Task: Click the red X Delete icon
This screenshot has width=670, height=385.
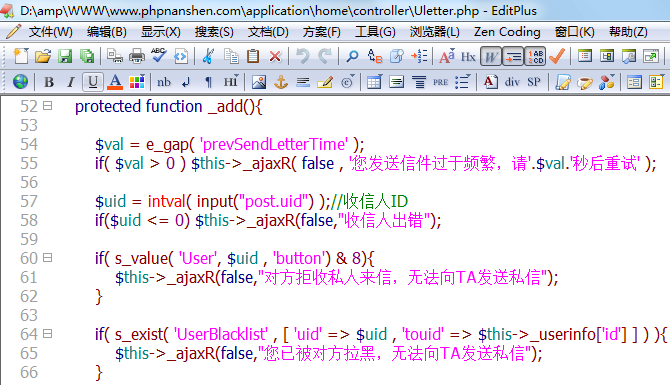Action: point(275,56)
